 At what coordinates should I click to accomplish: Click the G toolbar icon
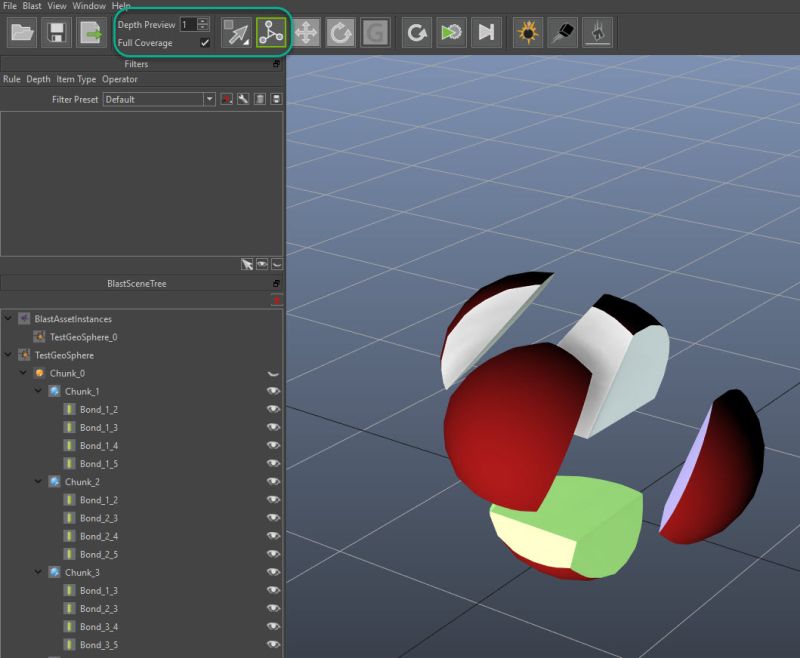pos(375,33)
